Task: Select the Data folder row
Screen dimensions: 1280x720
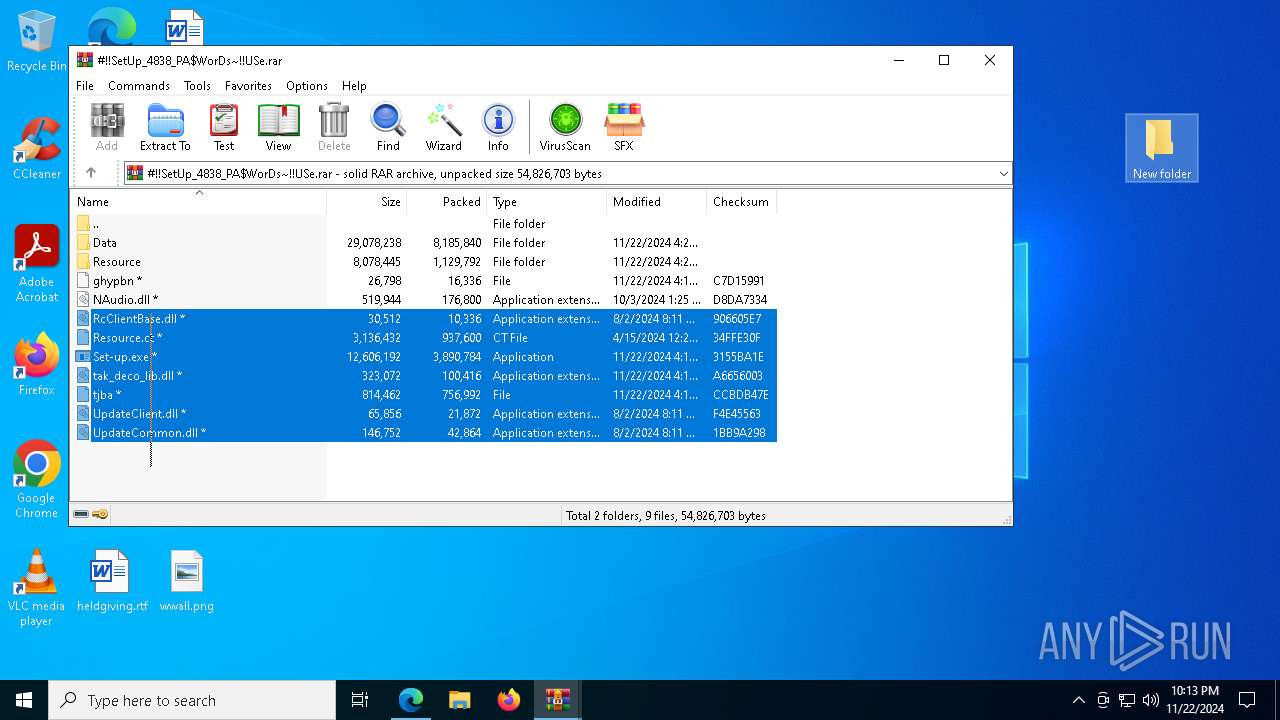Action: point(425,243)
